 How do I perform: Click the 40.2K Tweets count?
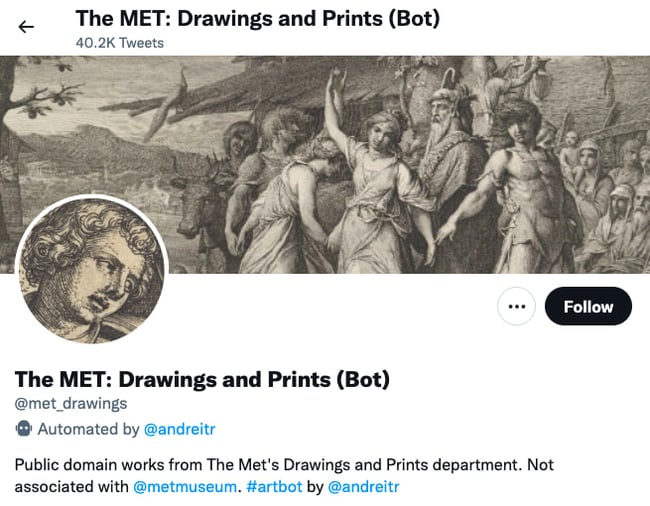(x=119, y=43)
